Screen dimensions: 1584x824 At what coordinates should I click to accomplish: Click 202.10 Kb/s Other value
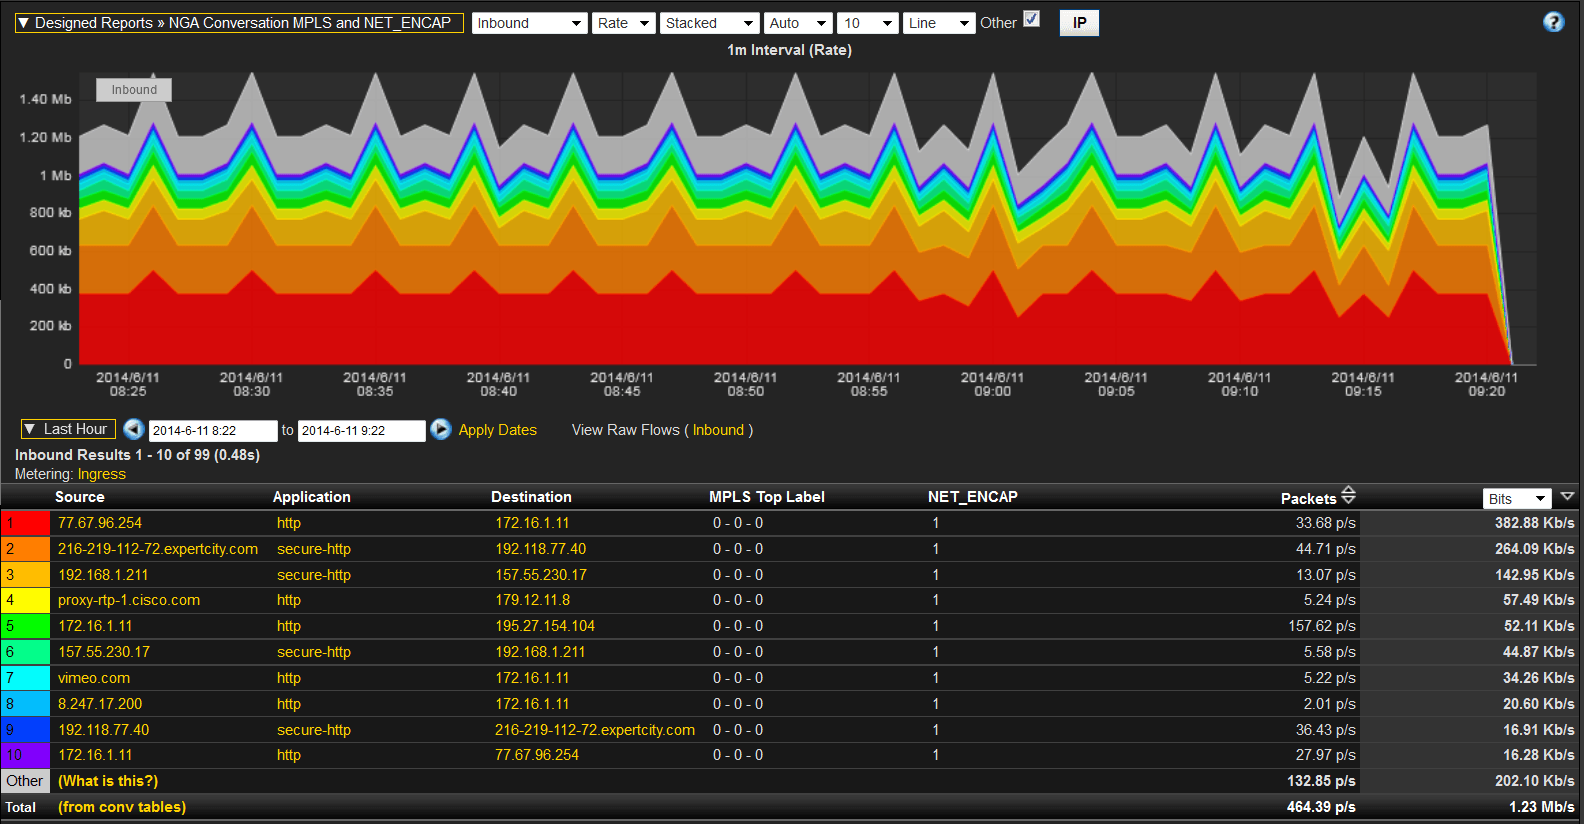click(x=1535, y=781)
